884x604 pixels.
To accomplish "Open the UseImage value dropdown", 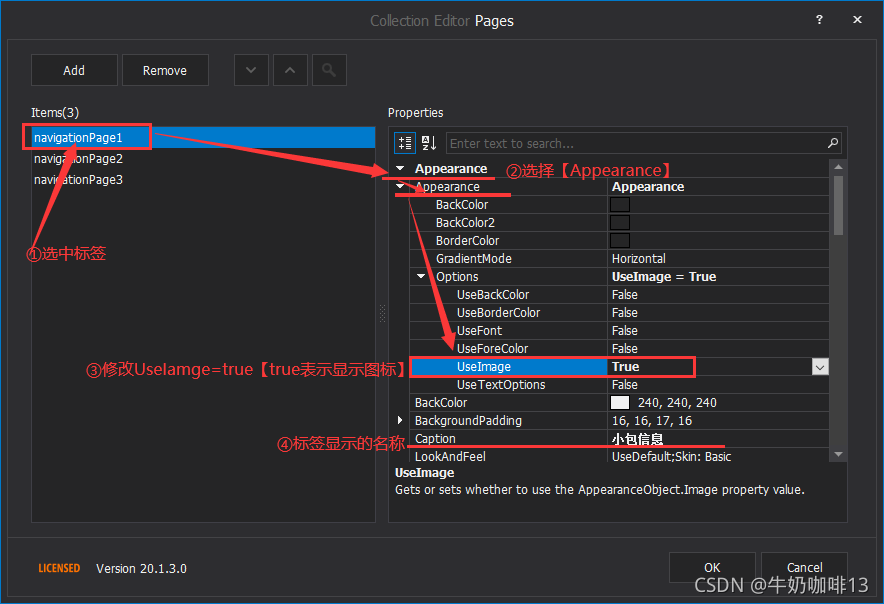I will [820, 367].
